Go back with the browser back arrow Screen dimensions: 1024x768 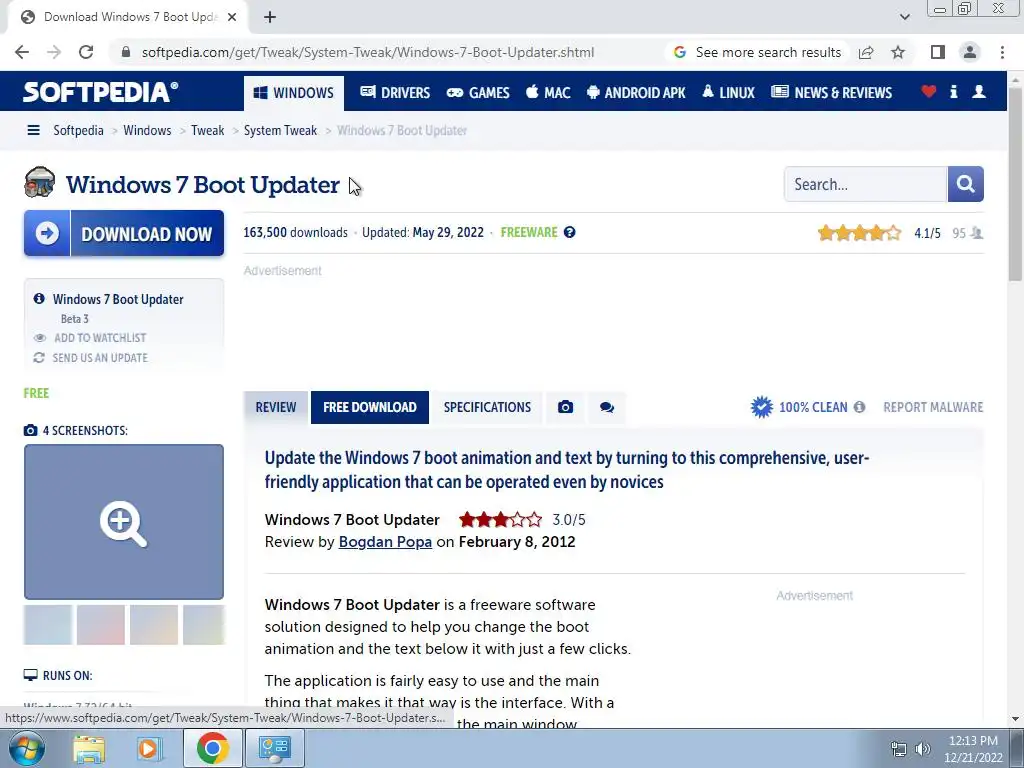[x=22, y=52]
